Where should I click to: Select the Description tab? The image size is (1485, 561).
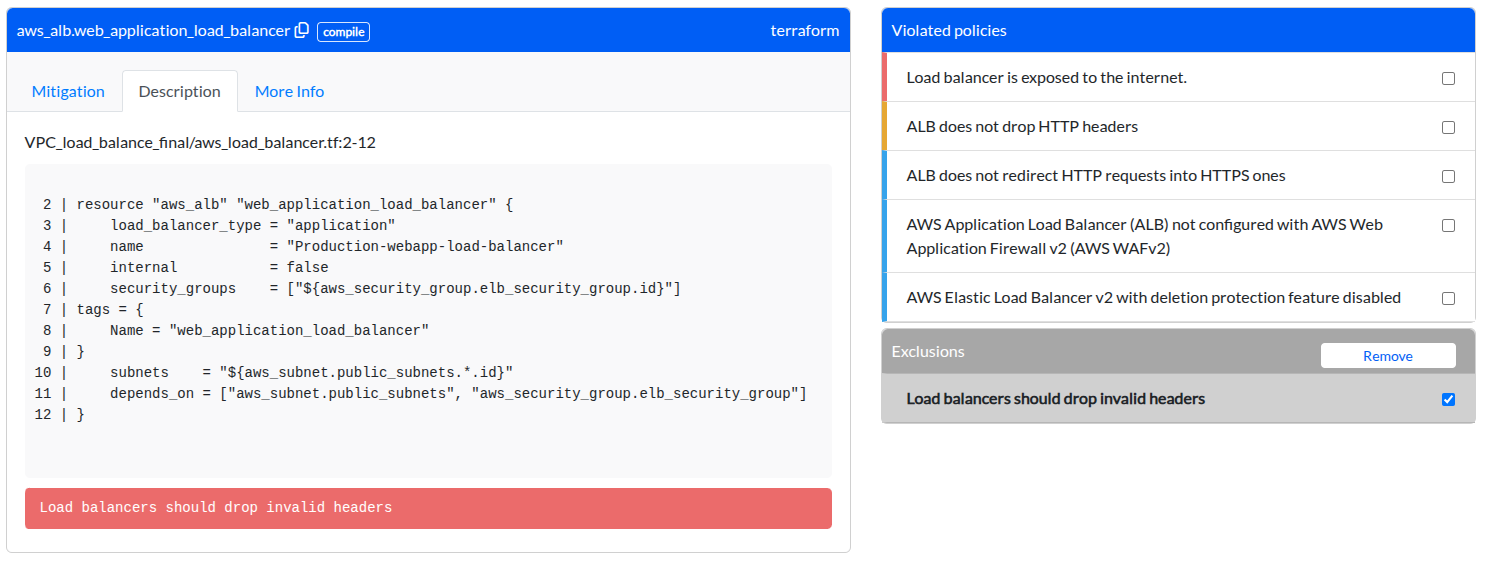180,91
